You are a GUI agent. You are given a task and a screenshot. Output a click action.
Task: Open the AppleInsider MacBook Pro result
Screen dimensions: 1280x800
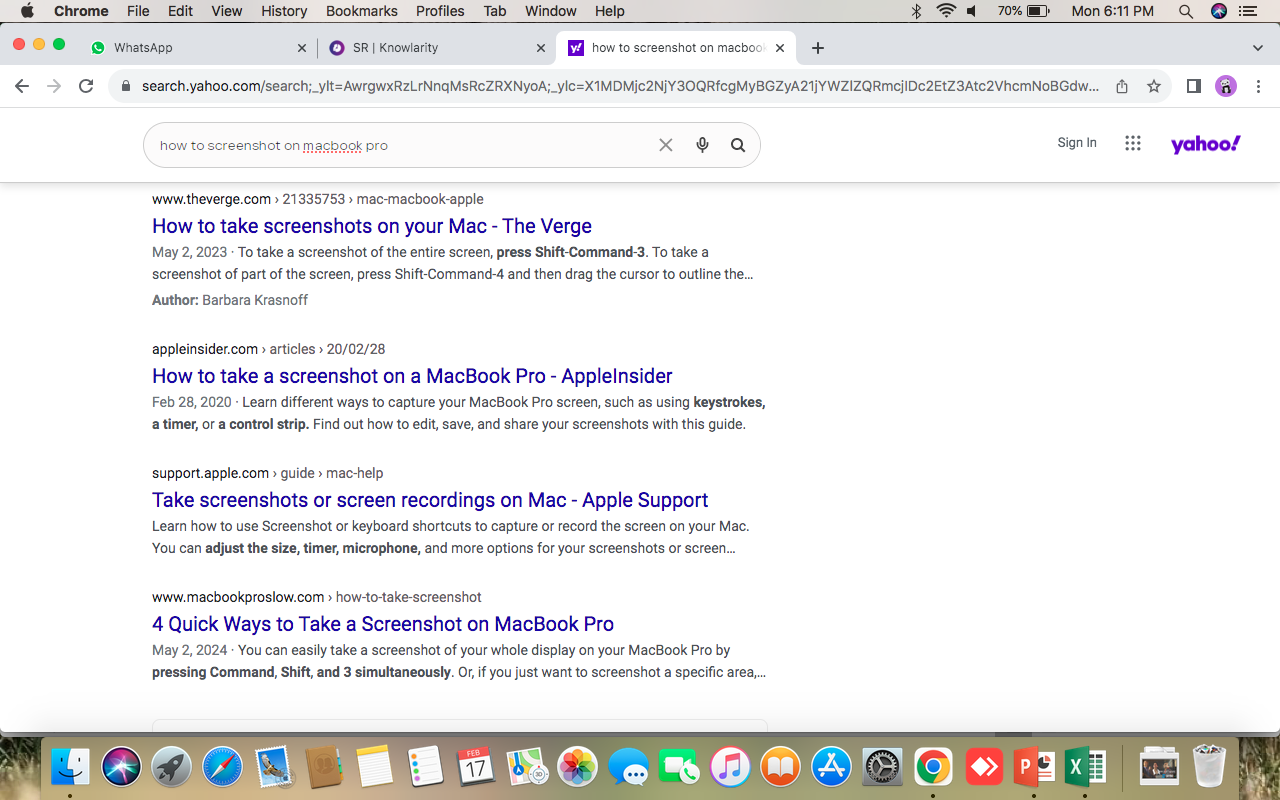point(412,376)
